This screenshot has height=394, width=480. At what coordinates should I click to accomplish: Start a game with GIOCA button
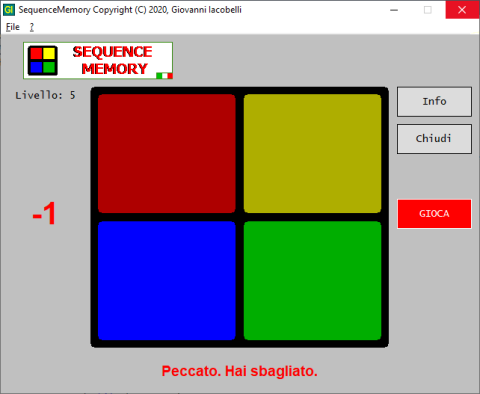click(x=434, y=214)
